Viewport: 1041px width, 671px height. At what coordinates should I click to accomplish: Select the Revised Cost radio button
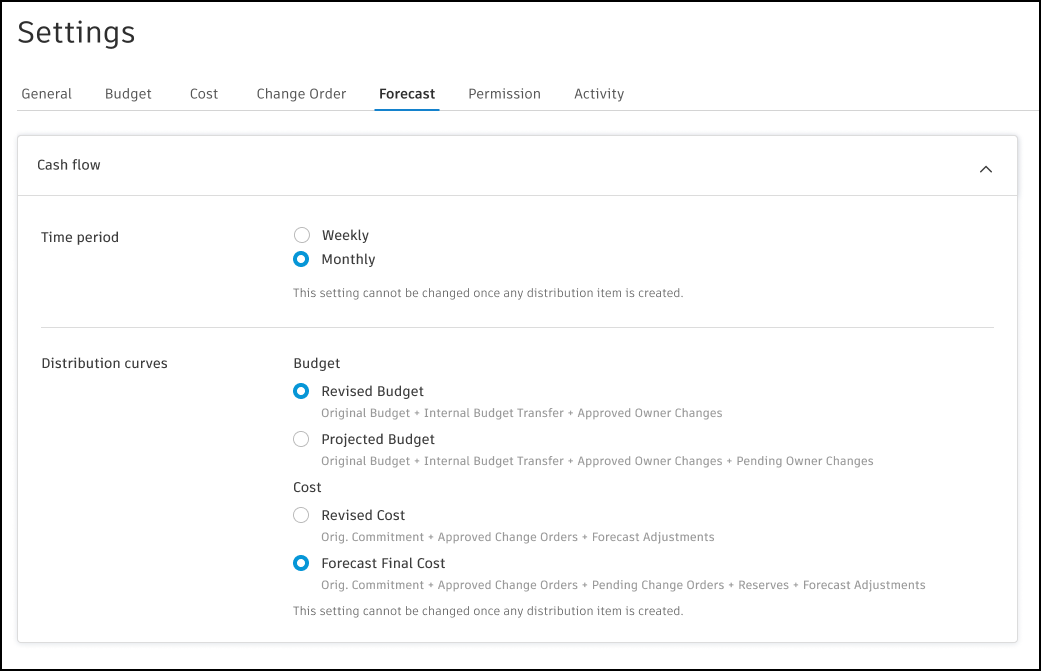(301, 515)
